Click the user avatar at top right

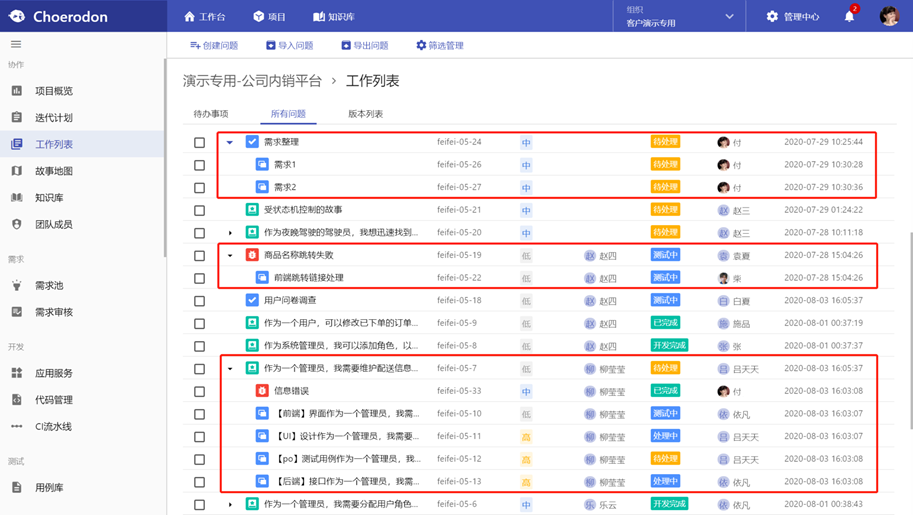[x=888, y=16]
